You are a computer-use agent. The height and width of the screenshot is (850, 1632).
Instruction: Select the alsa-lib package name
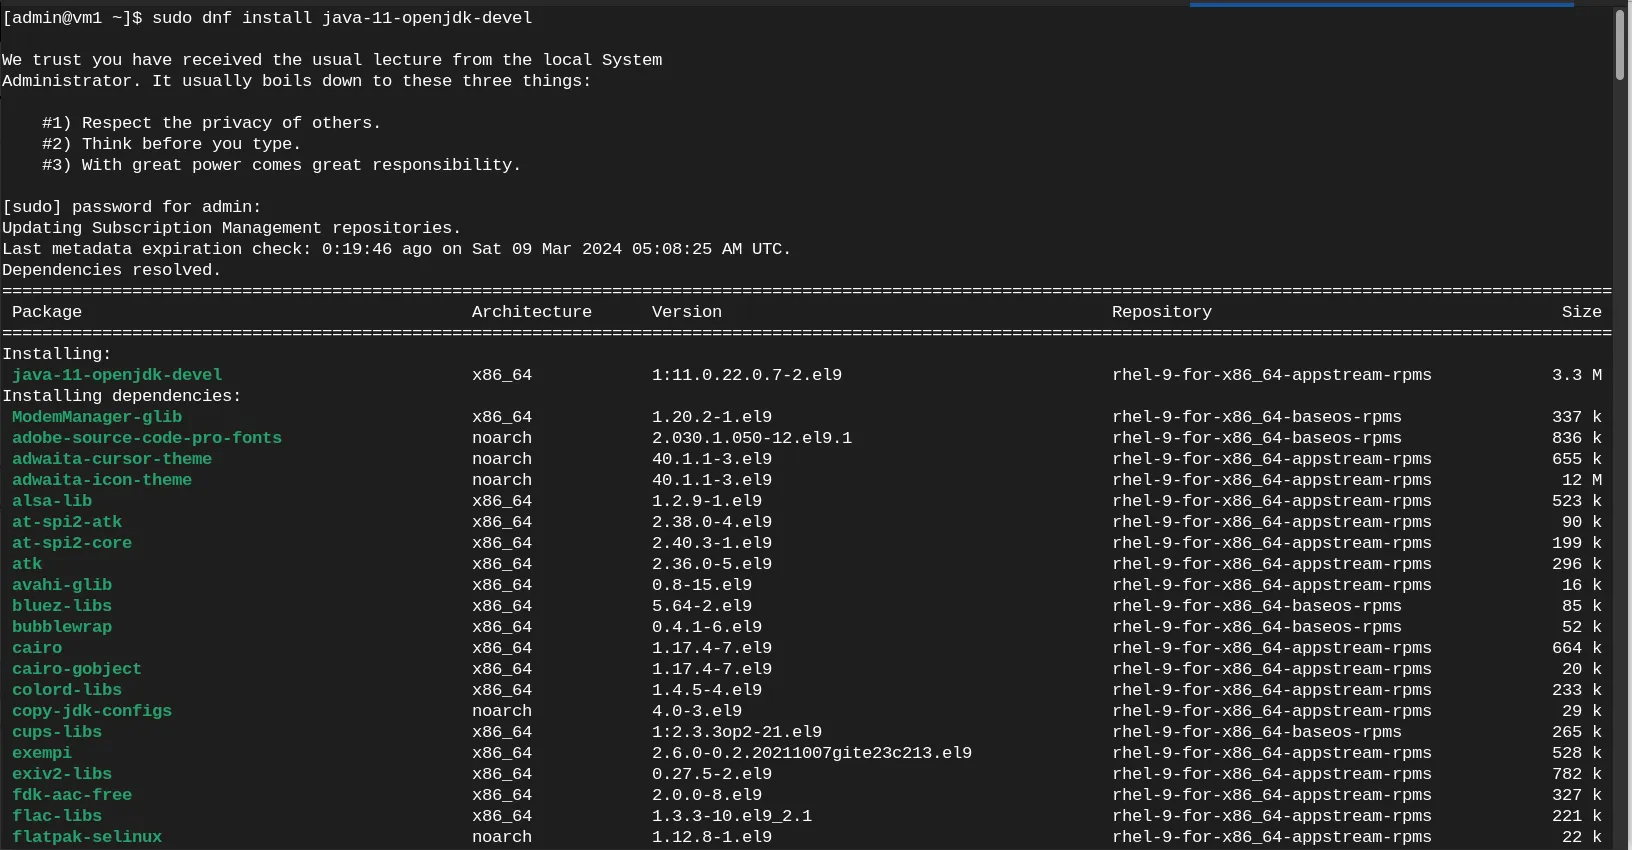coord(52,501)
